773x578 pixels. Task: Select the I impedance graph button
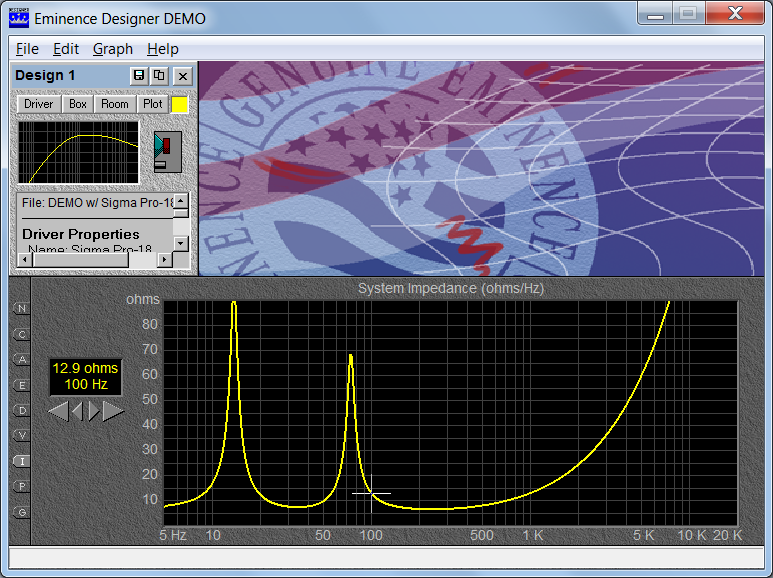(x=22, y=462)
